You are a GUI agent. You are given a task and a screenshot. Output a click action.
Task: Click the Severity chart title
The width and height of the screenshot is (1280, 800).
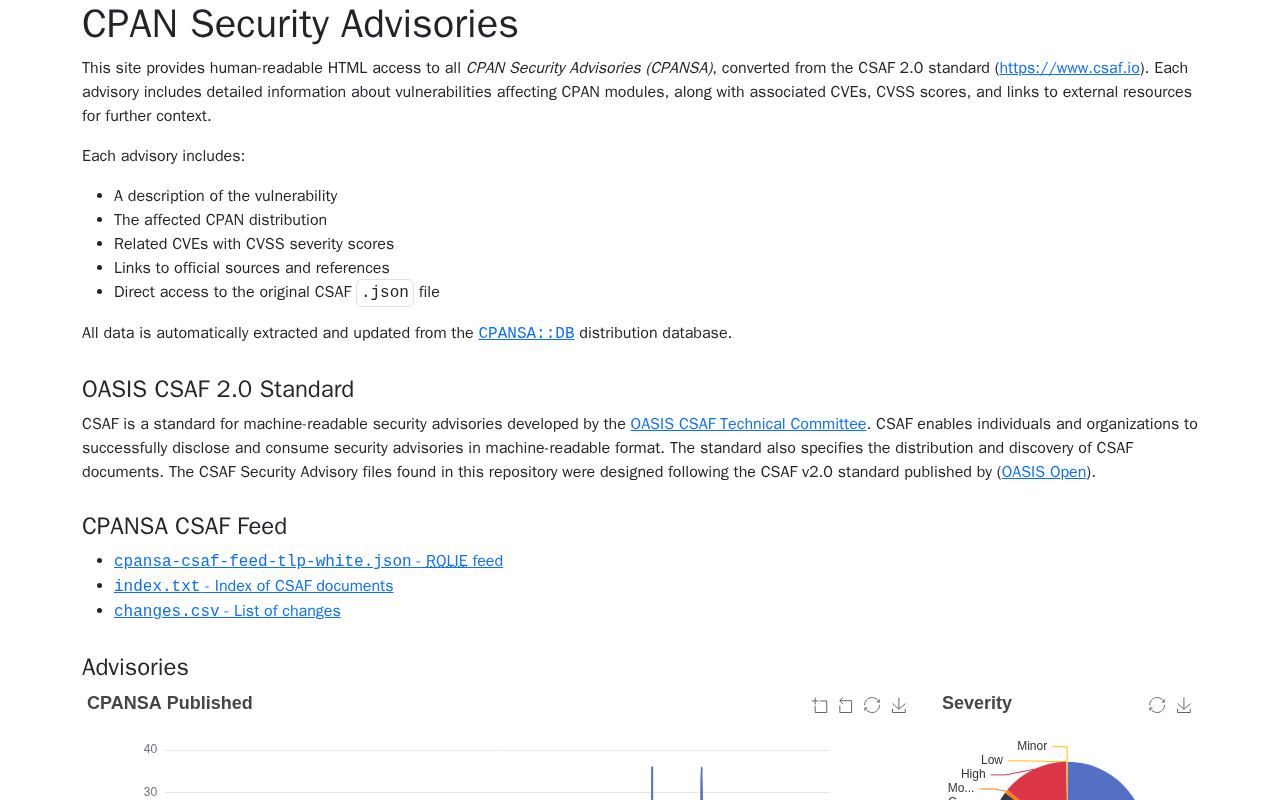click(977, 703)
